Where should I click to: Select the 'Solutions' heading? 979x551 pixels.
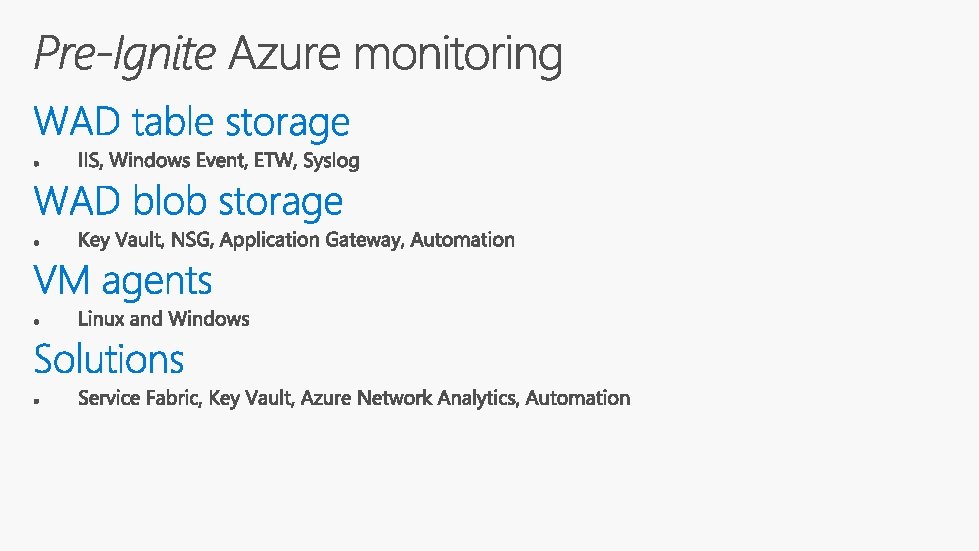[x=109, y=359]
